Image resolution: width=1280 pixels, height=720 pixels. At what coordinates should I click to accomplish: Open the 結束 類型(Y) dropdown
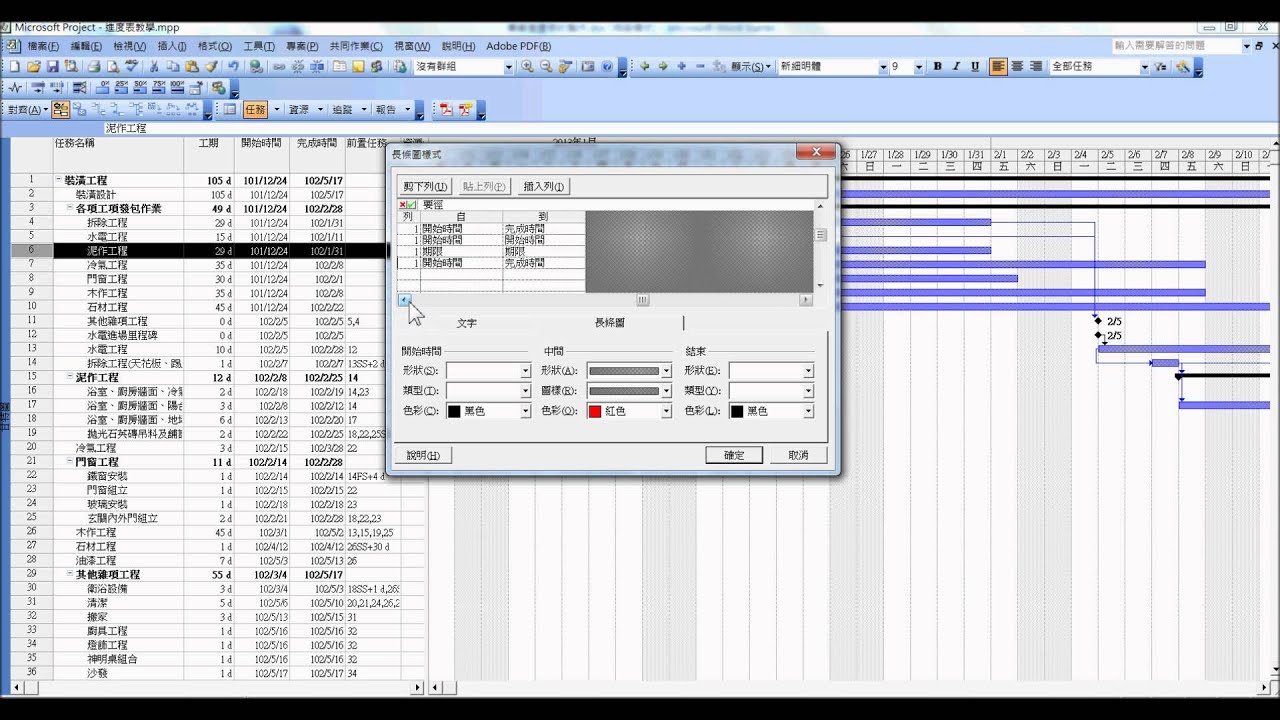(809, 391)
